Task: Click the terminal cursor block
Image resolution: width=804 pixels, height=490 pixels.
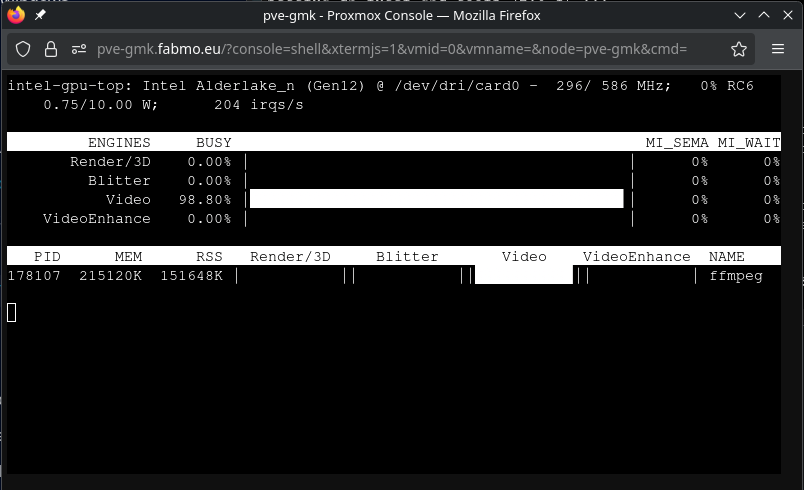Action: [x=12, y=312]
